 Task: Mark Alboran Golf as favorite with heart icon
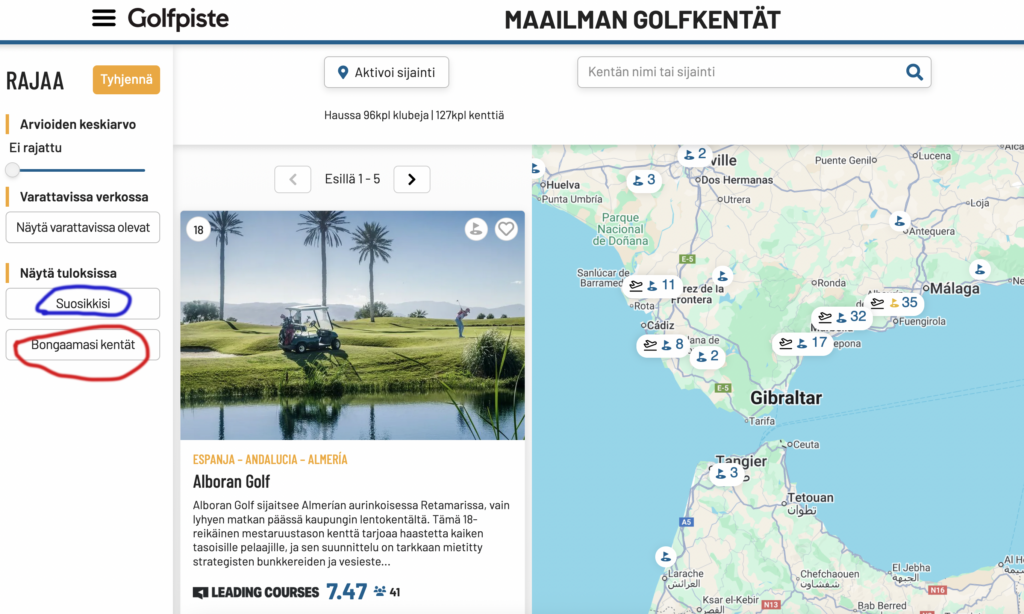tap(506, 229)
